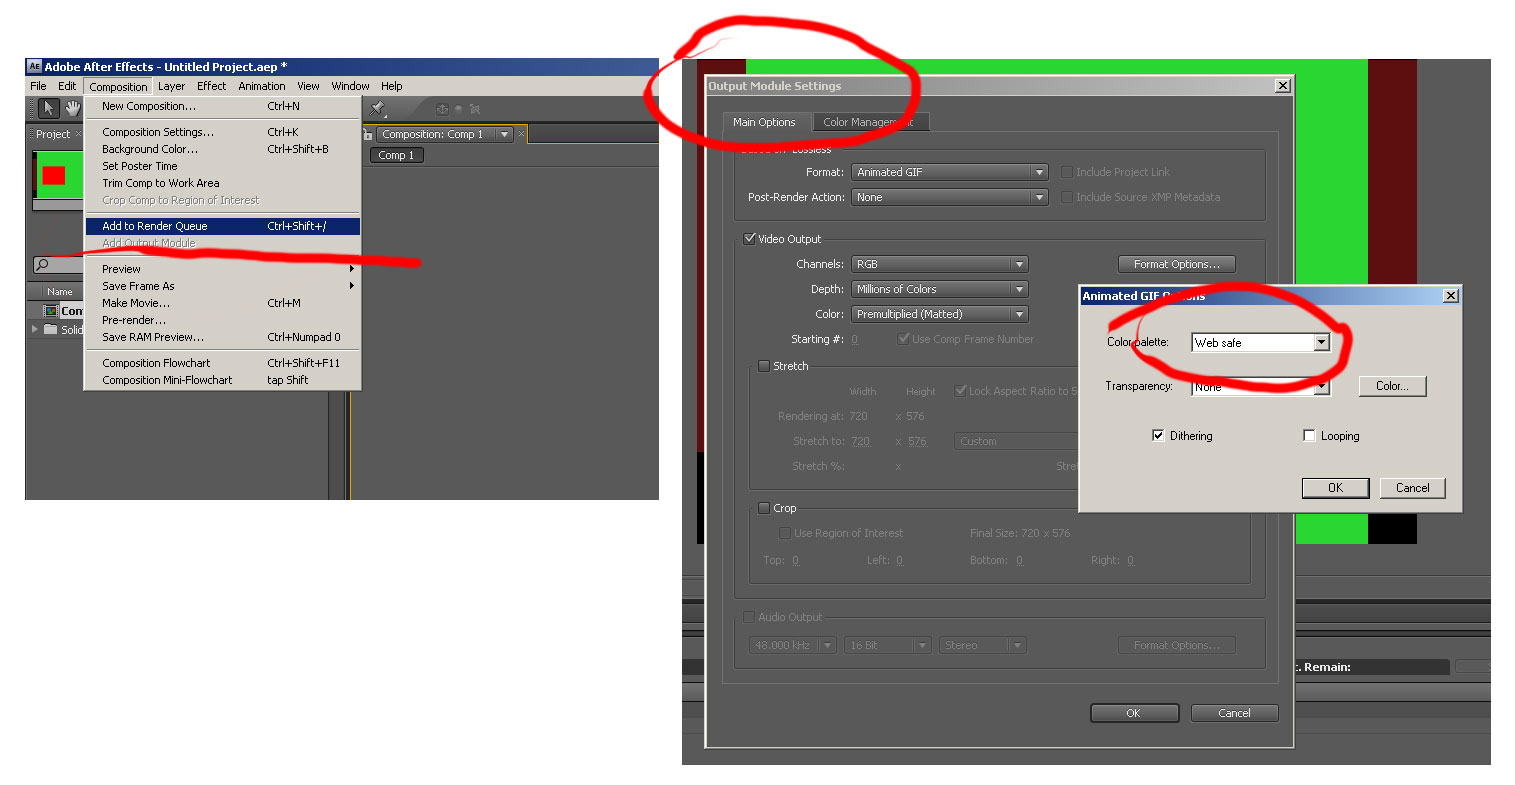Click the Solids folder icon

click(50, 329)
